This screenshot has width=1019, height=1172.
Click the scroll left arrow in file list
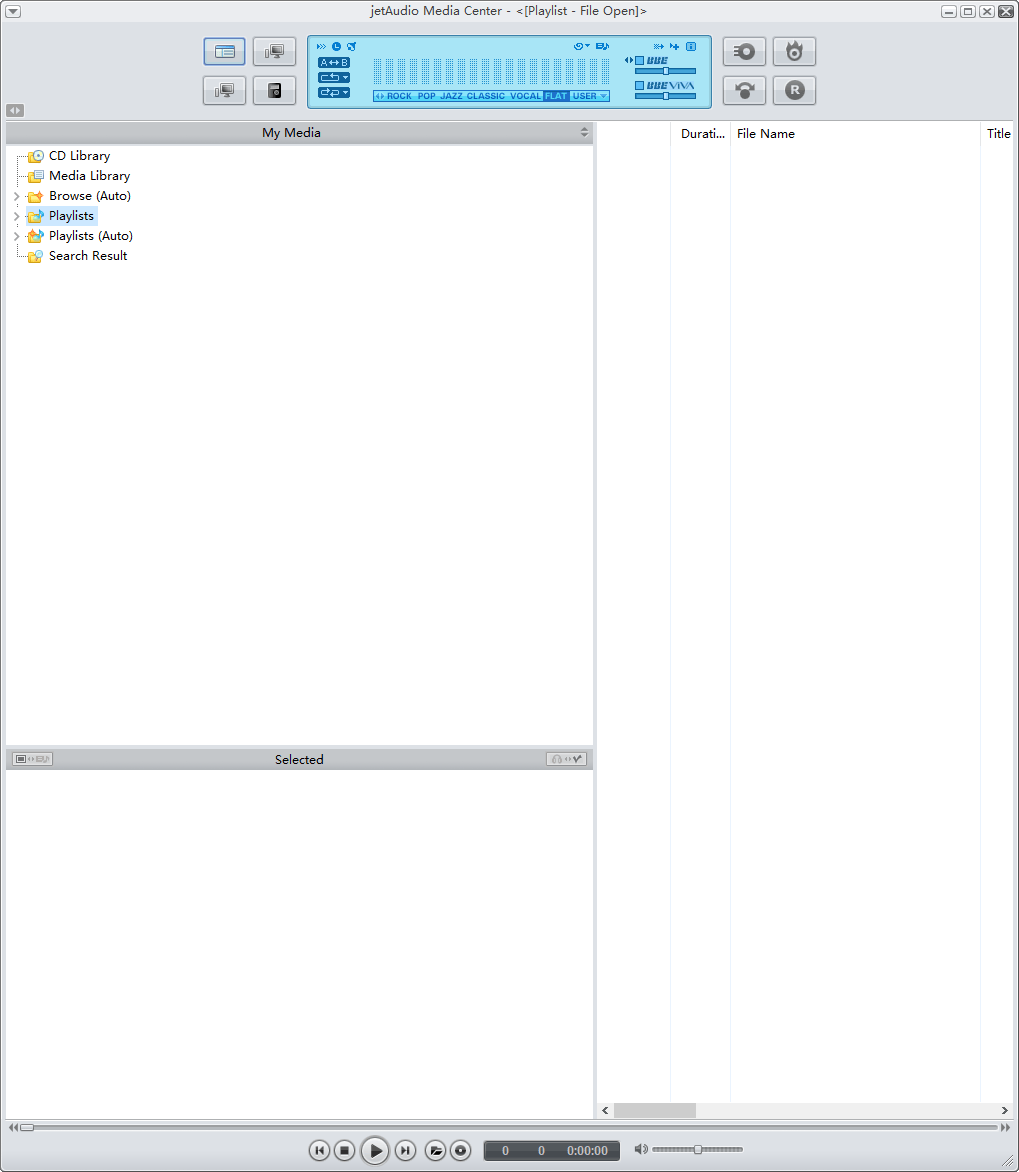pos(606,1111)
